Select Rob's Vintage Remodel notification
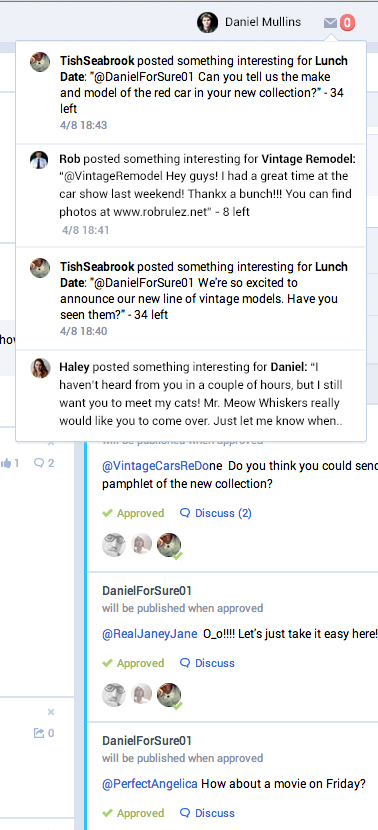 click(191, 195)
